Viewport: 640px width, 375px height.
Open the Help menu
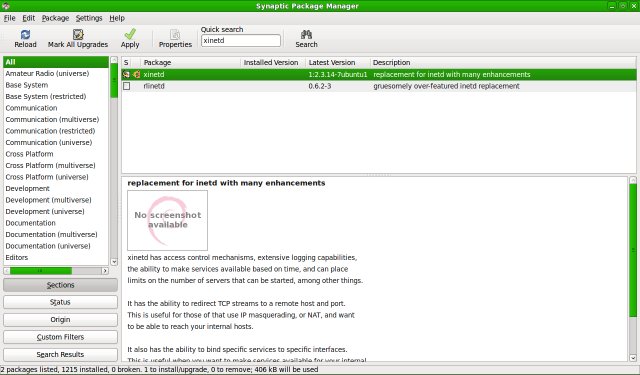click(117, 18)
